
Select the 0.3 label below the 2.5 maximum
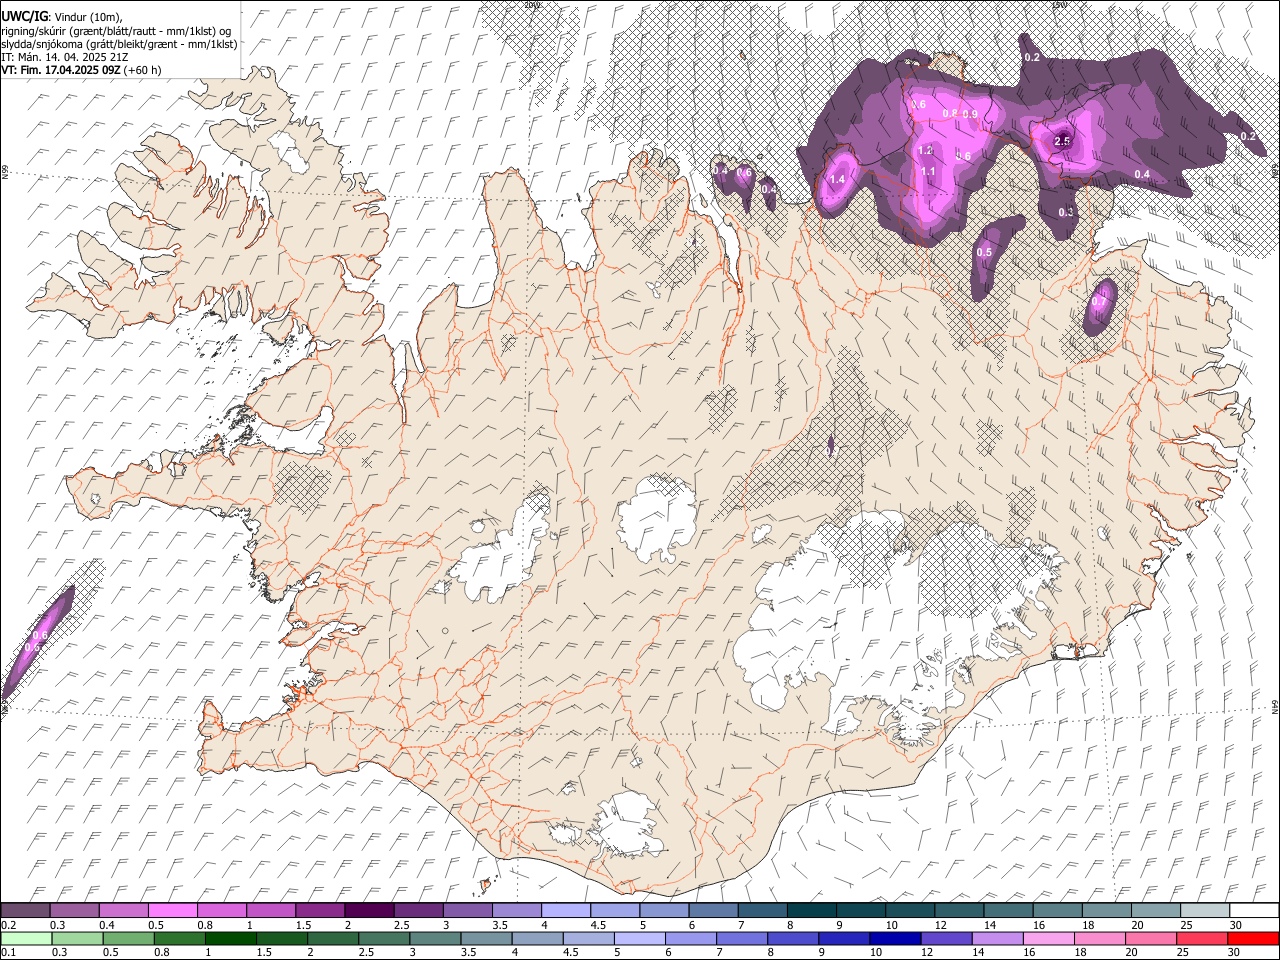tap(1066, 212)
